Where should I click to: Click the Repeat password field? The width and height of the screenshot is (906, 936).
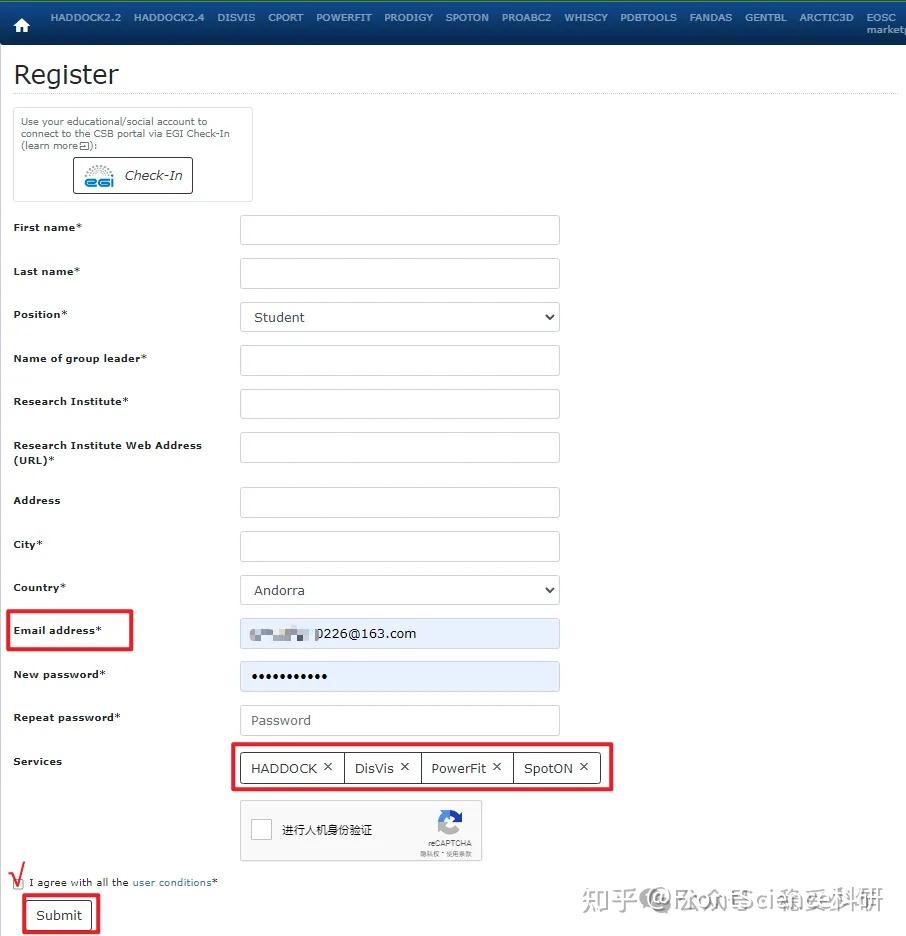tap(400, 721)
